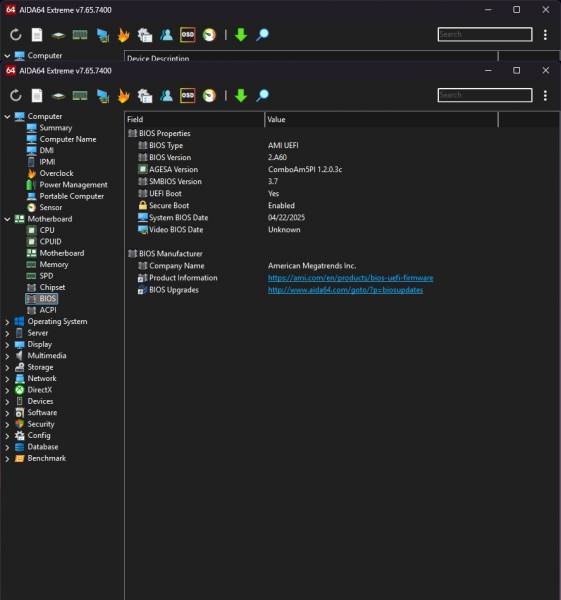Screen dimensions: 561x600
Task: Select the Power Management tree item
Action: [73, 185]
